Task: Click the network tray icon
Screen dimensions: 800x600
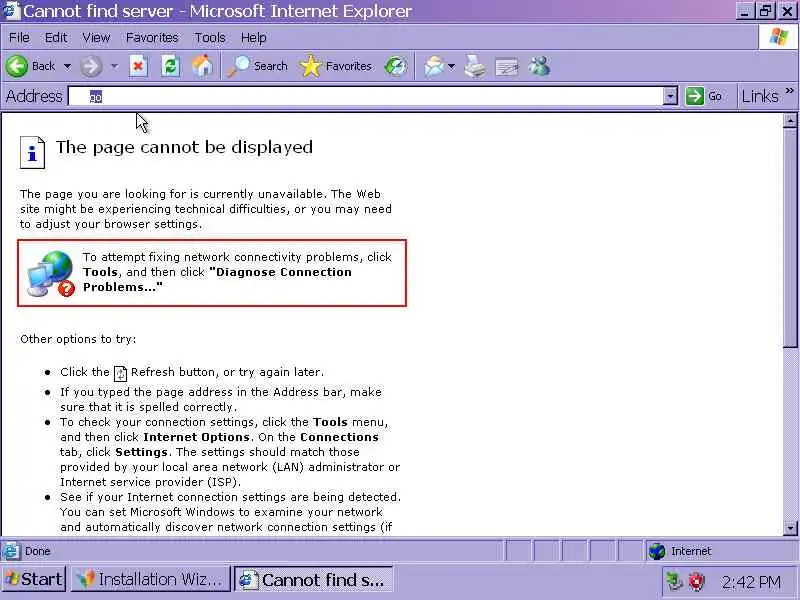Action: pos(674,581)
